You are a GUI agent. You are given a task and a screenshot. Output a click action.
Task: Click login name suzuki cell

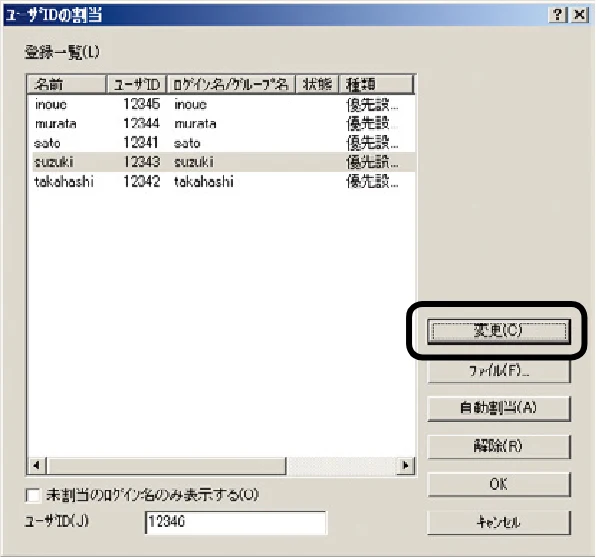pyautogui.click(x=193, y=162)
